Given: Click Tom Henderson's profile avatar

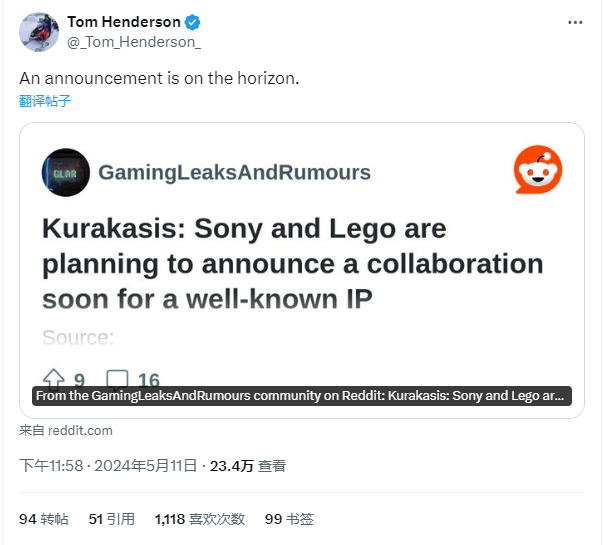Looking at the screenshot, I should click(39, 32).
